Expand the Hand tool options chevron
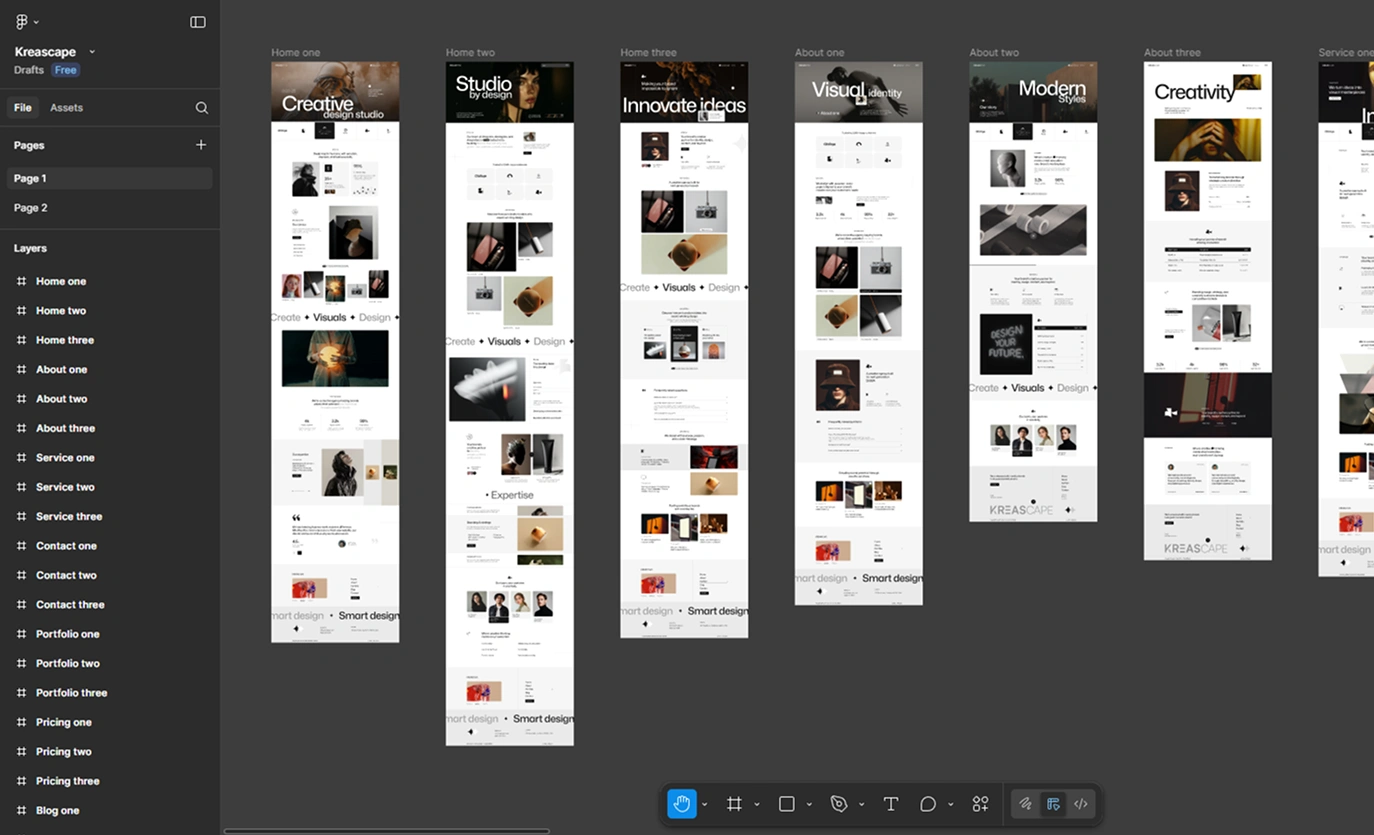 tap(704, 804)
